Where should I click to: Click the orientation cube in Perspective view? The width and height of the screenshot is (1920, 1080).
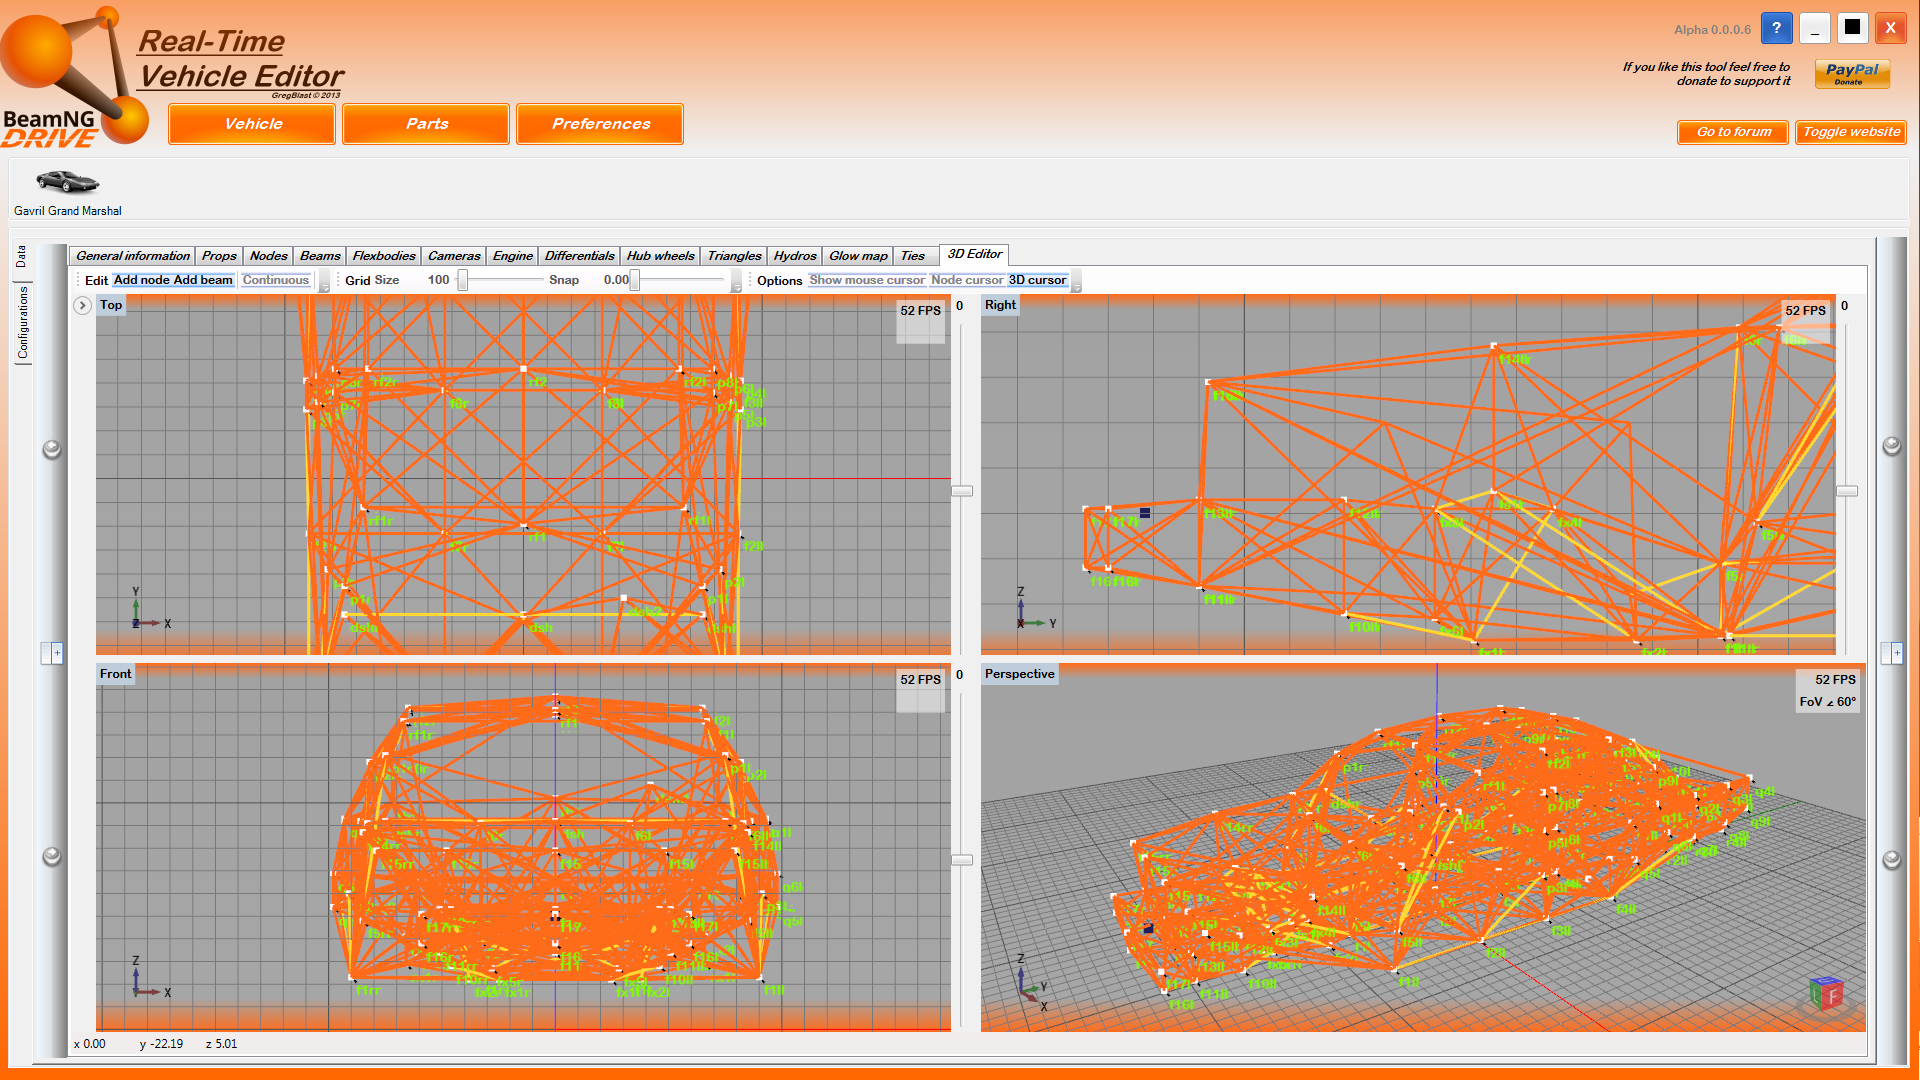[x=1825, y=993]
